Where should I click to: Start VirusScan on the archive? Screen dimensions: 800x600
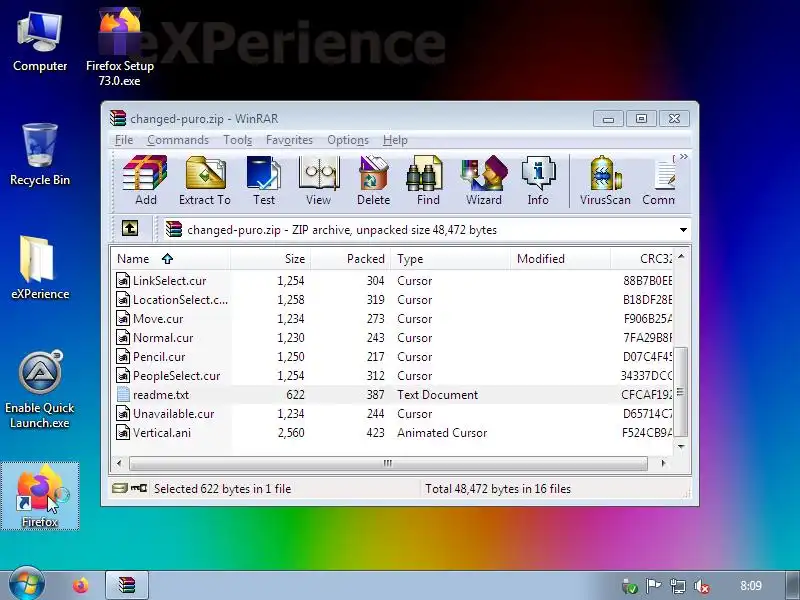pos(605,181)
